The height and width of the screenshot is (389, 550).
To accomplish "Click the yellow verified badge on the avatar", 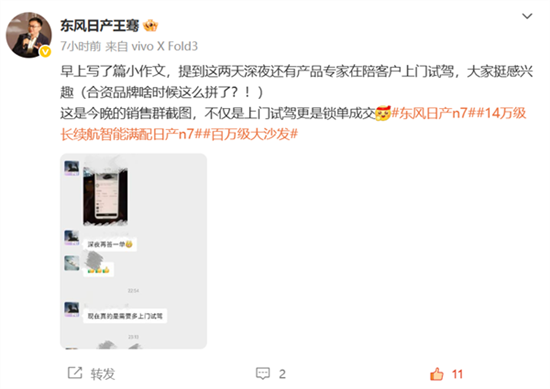I will coord(45,52).
